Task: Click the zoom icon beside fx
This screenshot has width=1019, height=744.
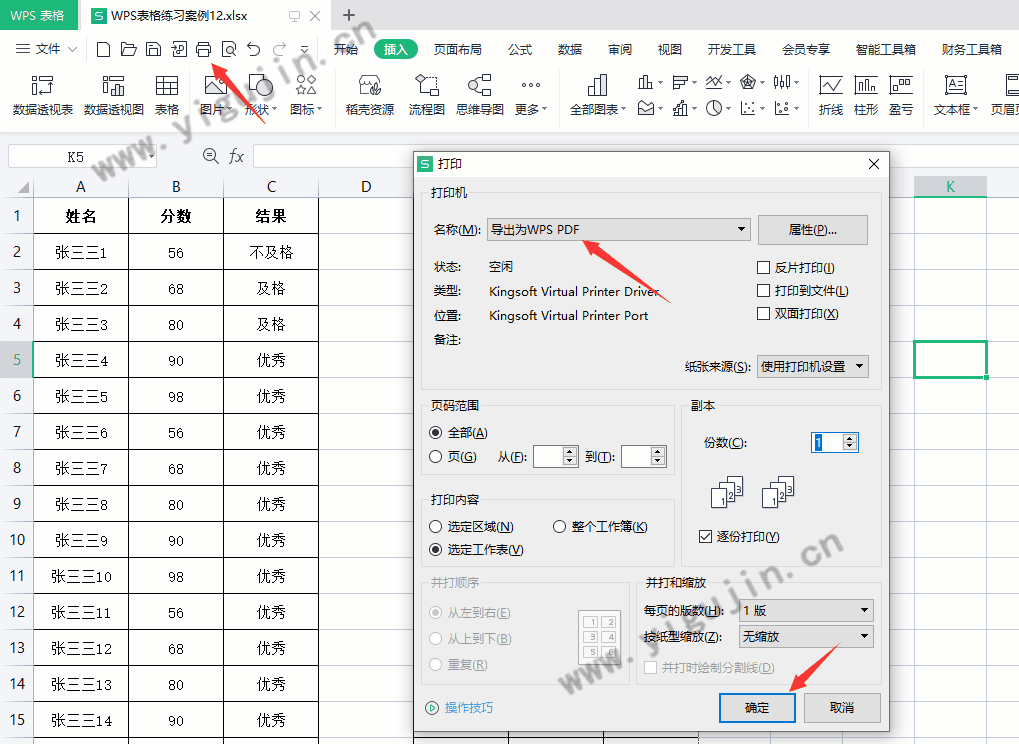Action: 211,156
